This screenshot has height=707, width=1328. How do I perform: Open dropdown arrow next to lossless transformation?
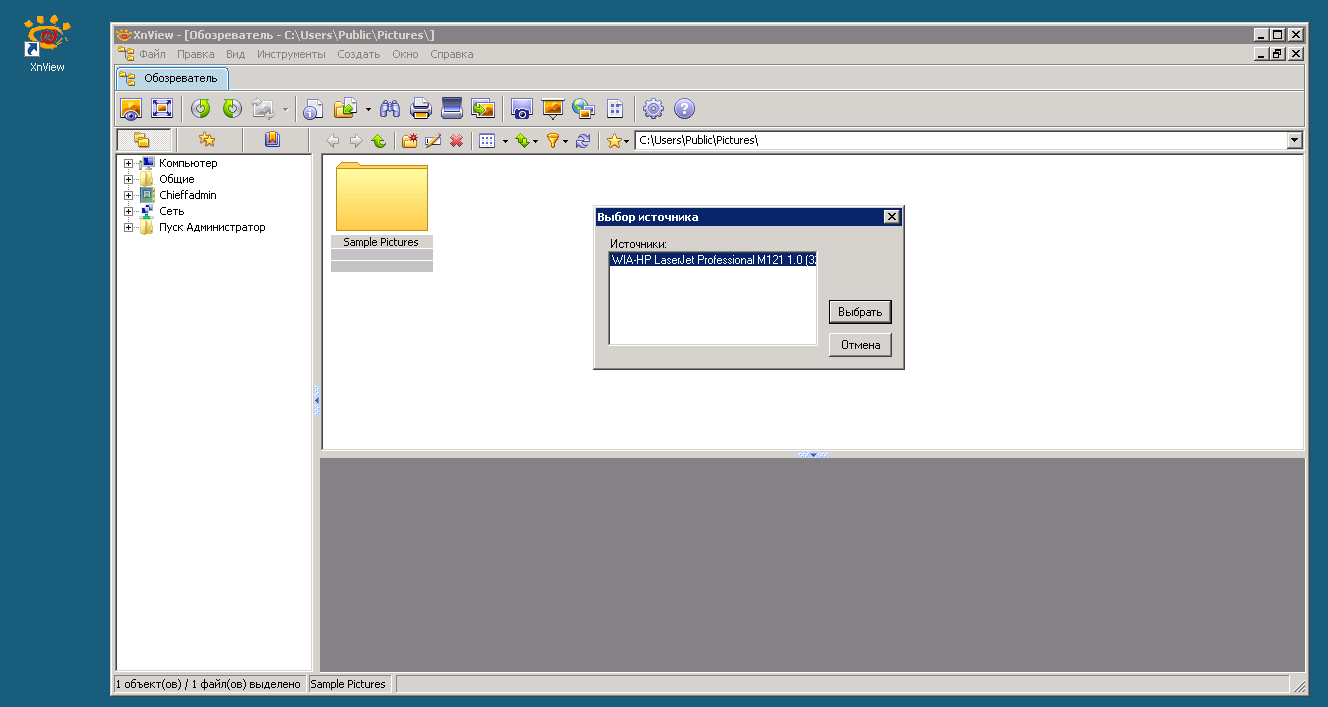click(x=285, y=109)
